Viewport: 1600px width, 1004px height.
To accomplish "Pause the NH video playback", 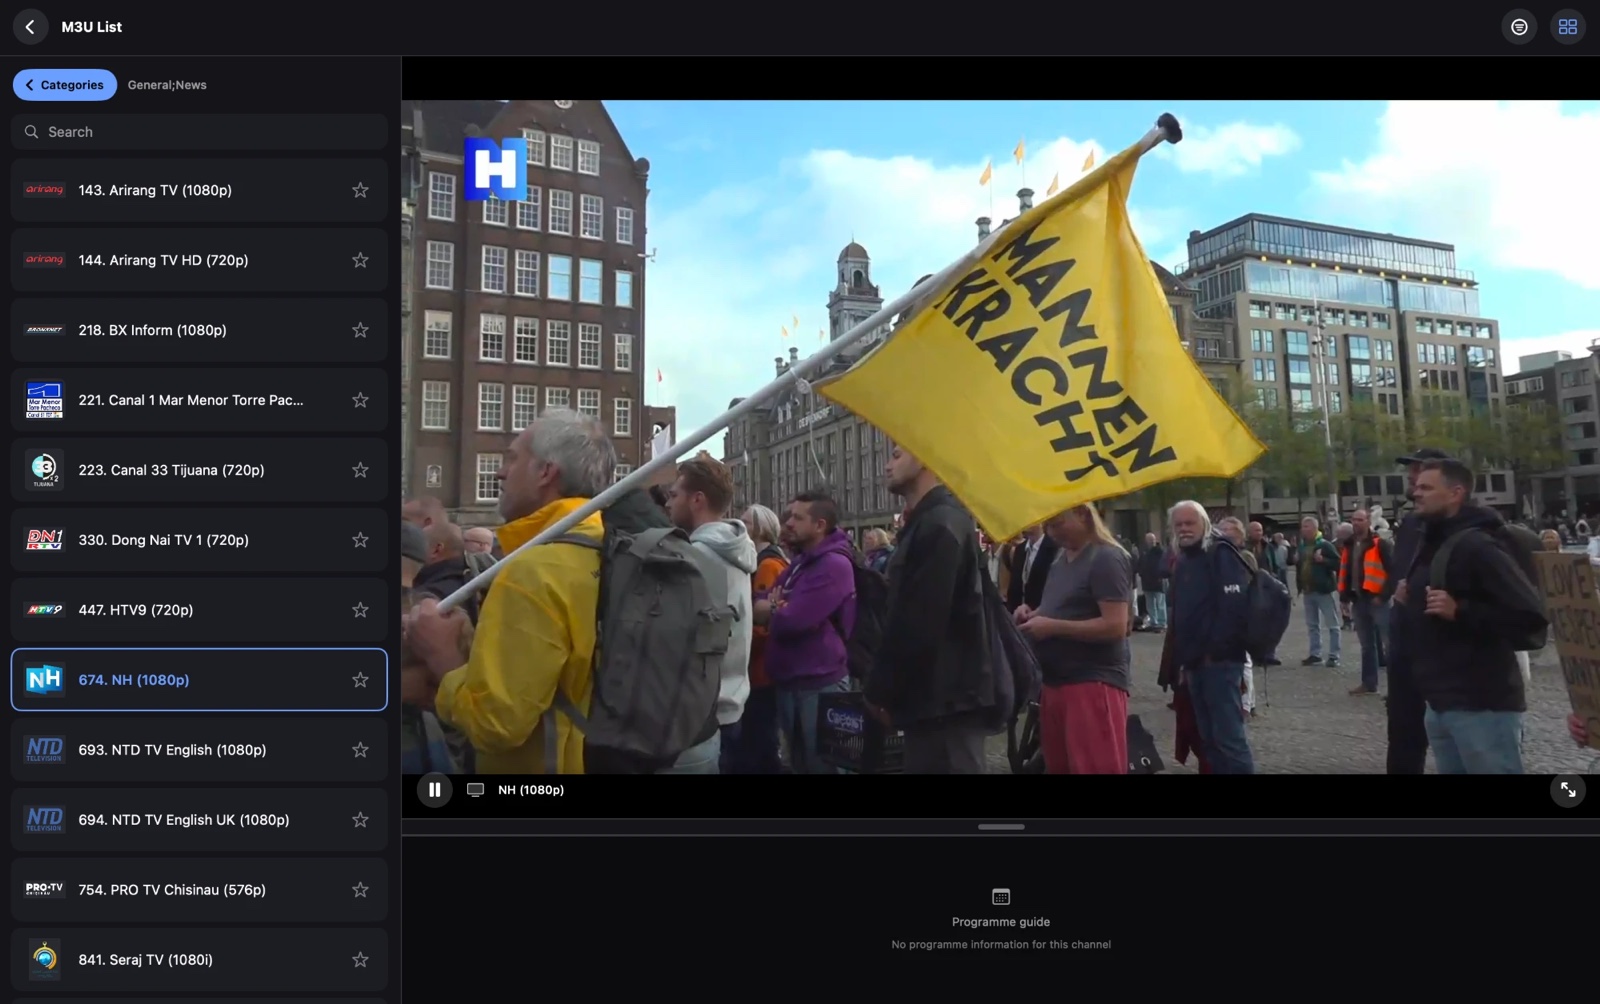I will pyautogui.click(x=434, y=790).
